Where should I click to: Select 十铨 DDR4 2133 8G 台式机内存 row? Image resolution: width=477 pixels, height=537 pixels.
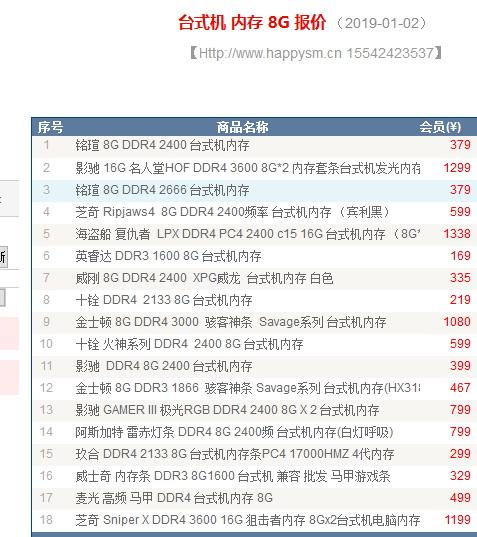click(x=254, y=300)
